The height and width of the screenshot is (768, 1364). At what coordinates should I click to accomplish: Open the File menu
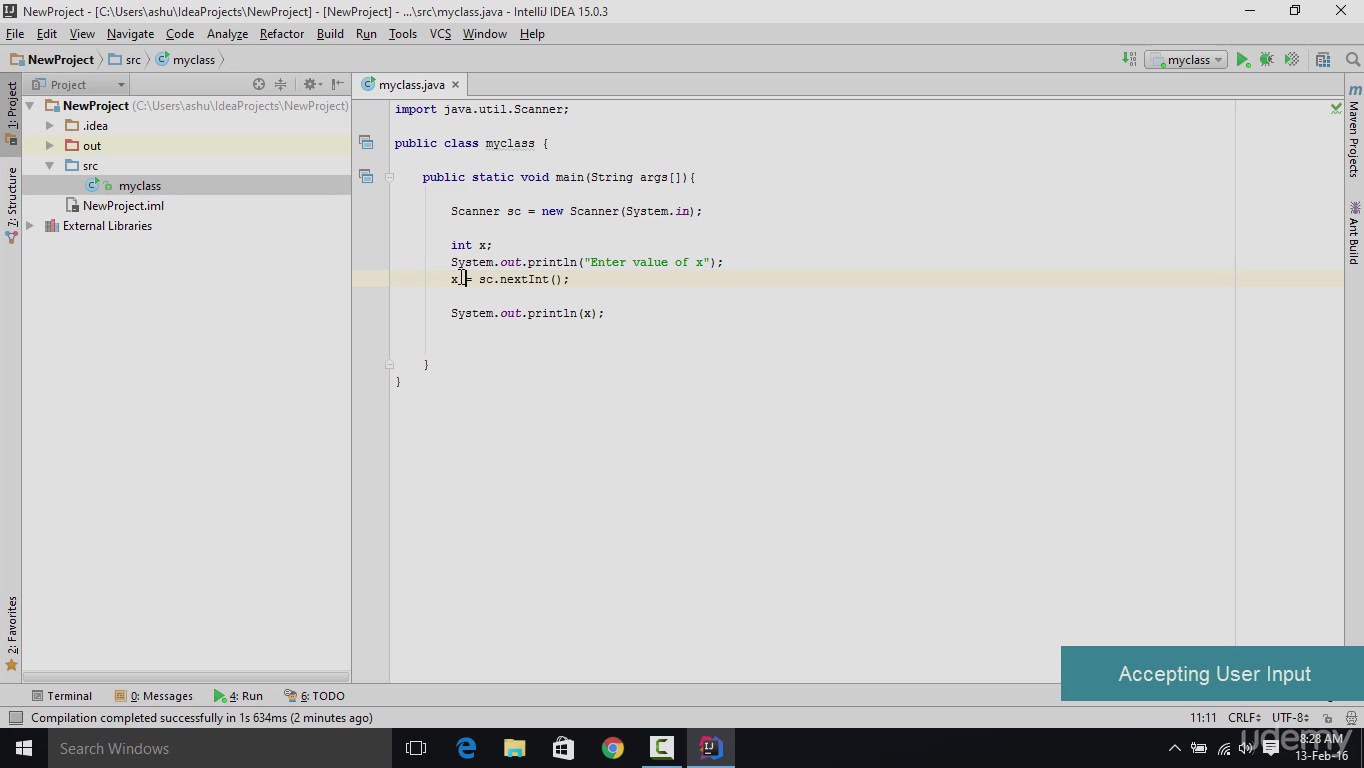(15, 34)
